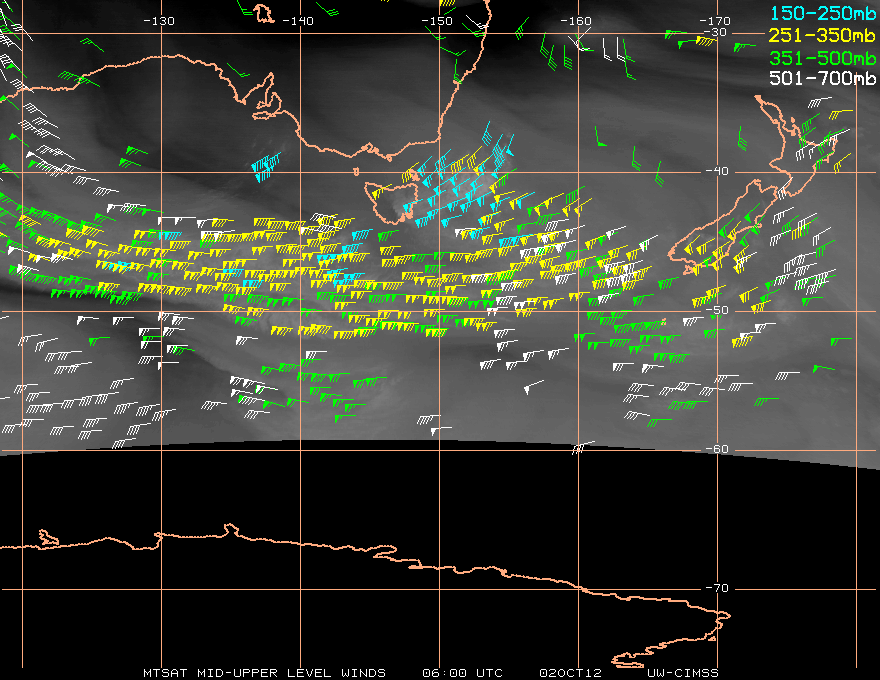880x680 pixels.
Task: Click the -140 longitude label
Action: [297, 21]
